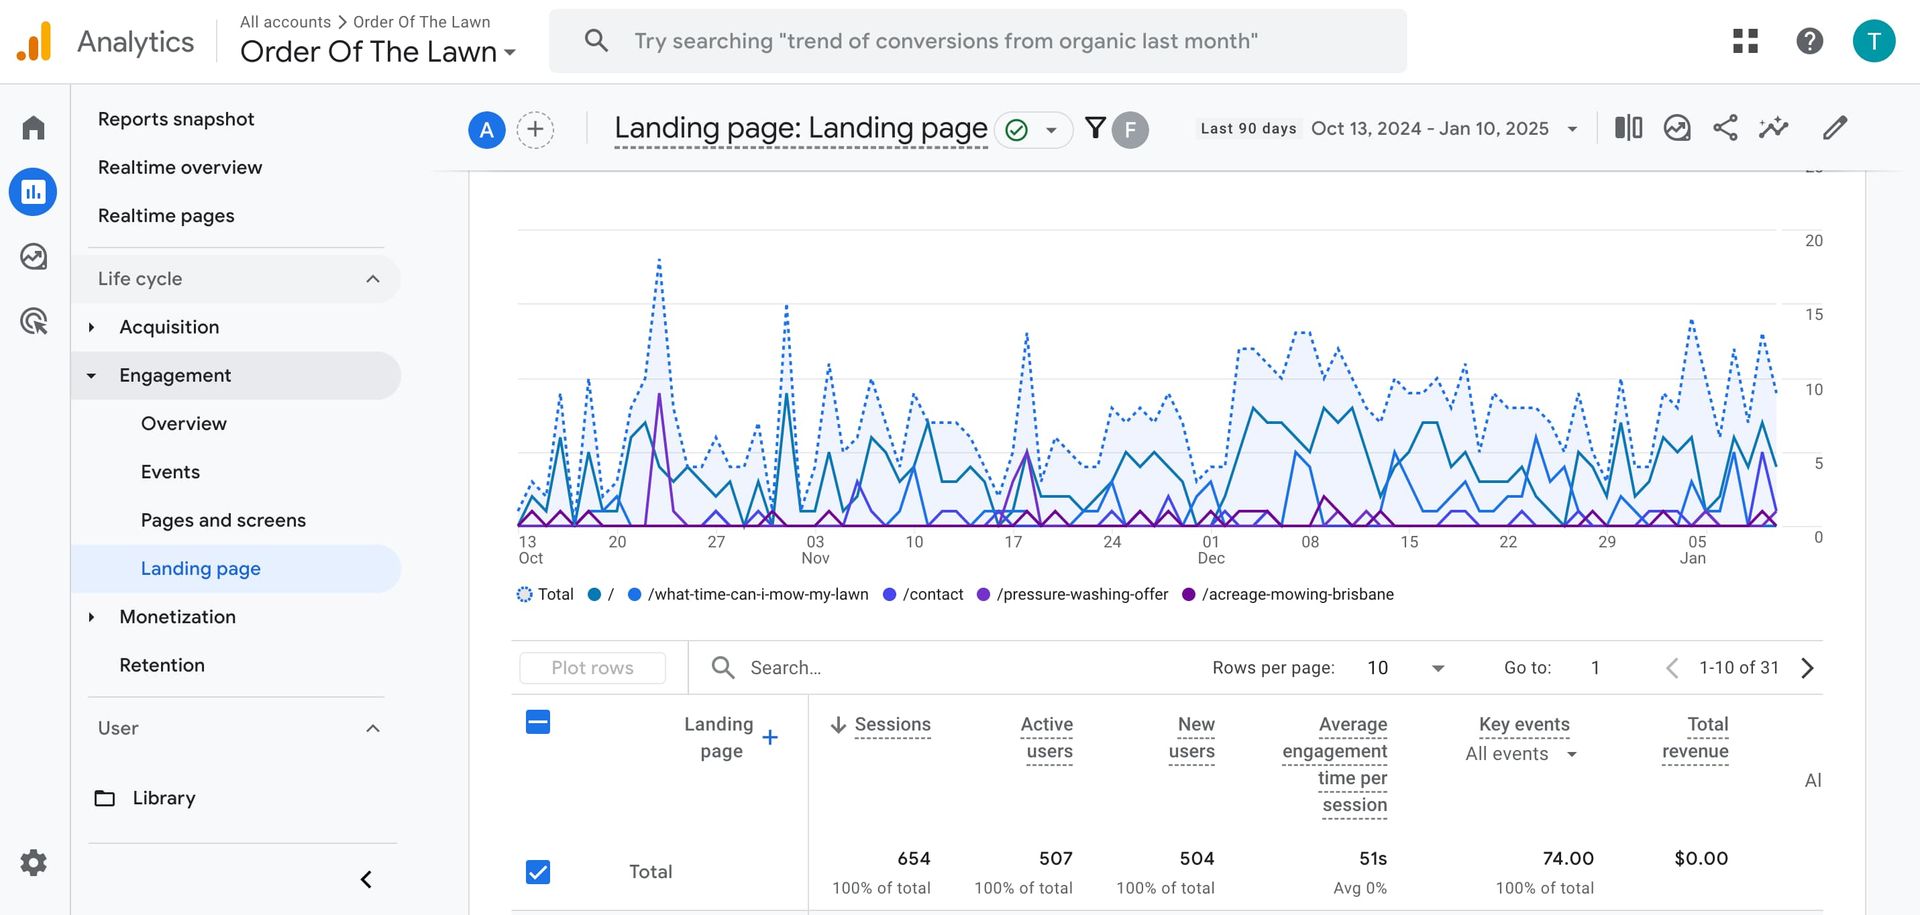
Task: Open Insights with the sparkle trend icon
Action: point(1773,128)
